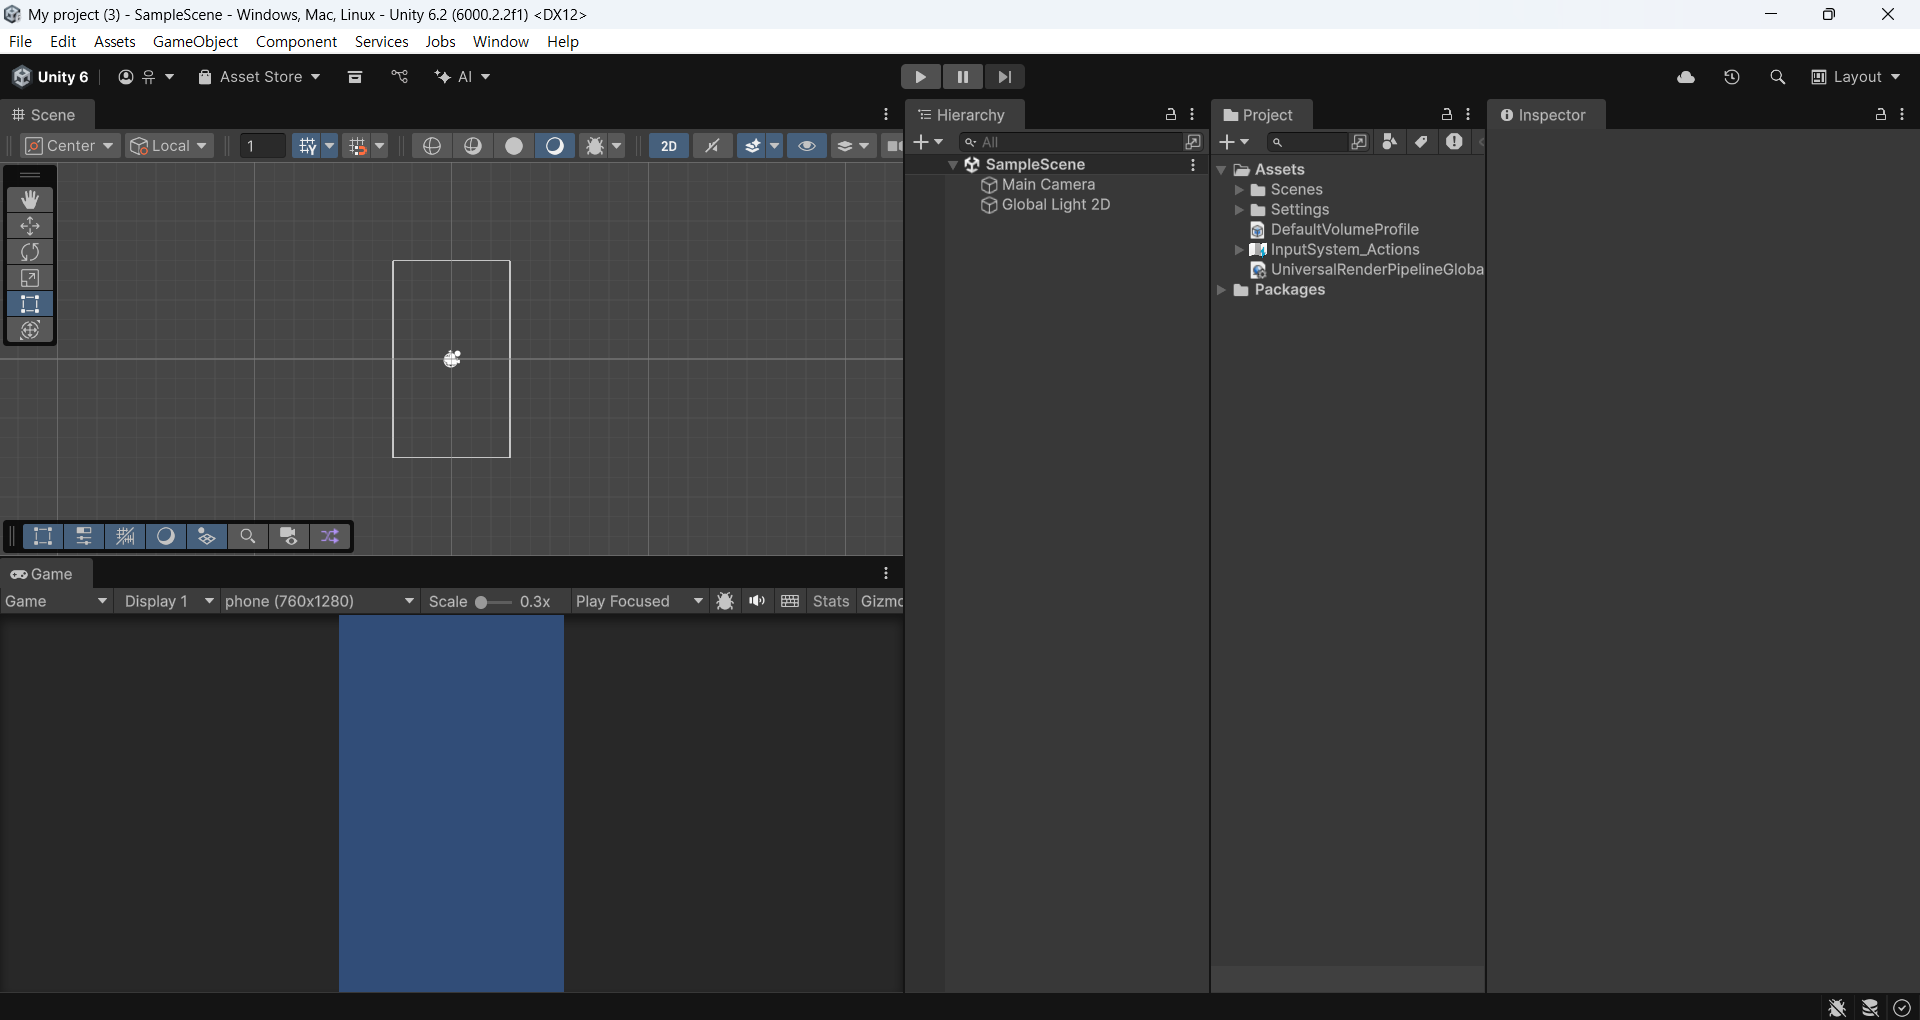Select unlit draw mode circle icon
Screen dimensions: 1920x1020
pyautogui.click(x=514, y=146)
